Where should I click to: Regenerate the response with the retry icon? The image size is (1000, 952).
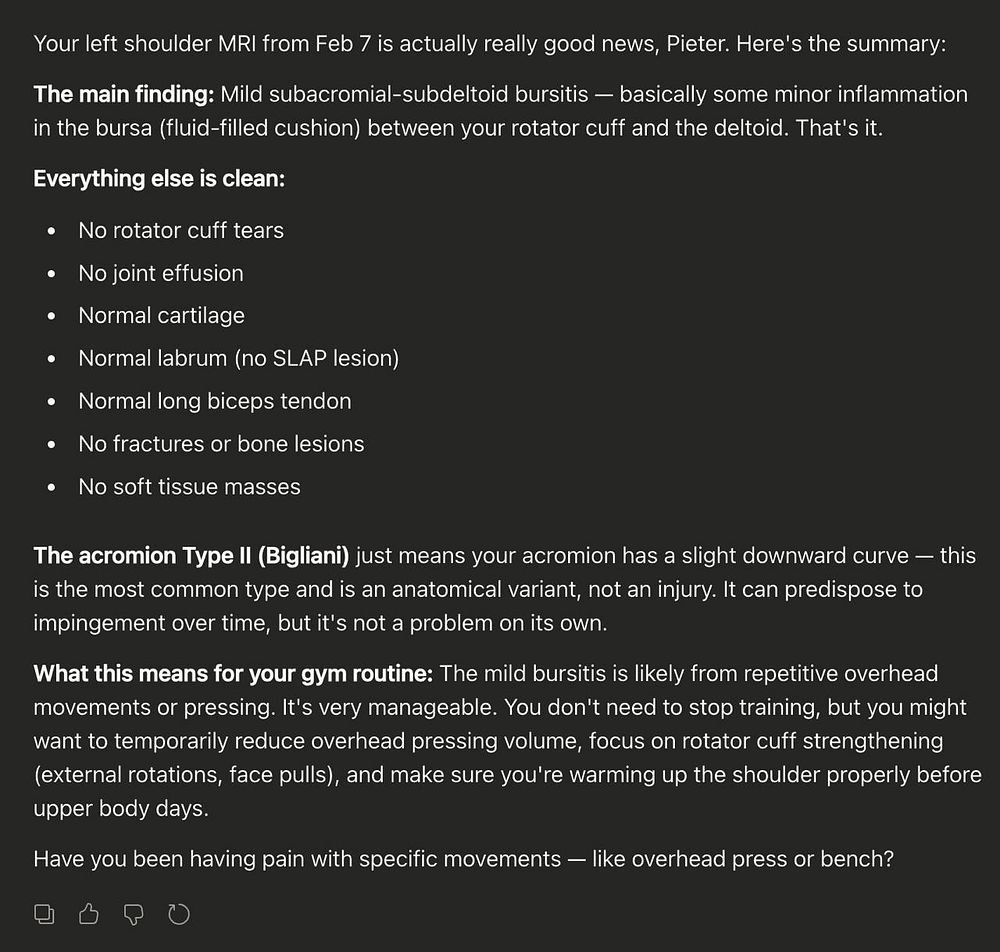point(178,913)
